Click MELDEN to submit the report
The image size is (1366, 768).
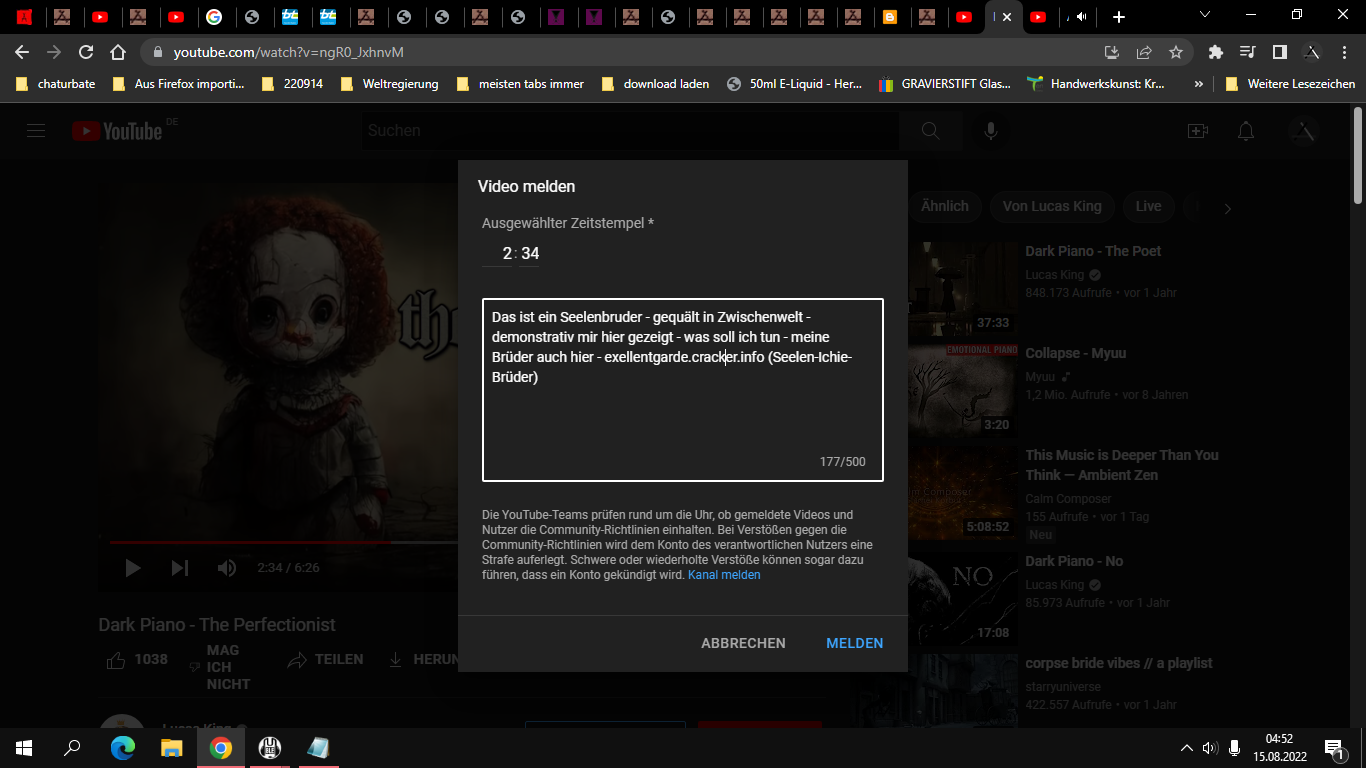coord(854,643)
